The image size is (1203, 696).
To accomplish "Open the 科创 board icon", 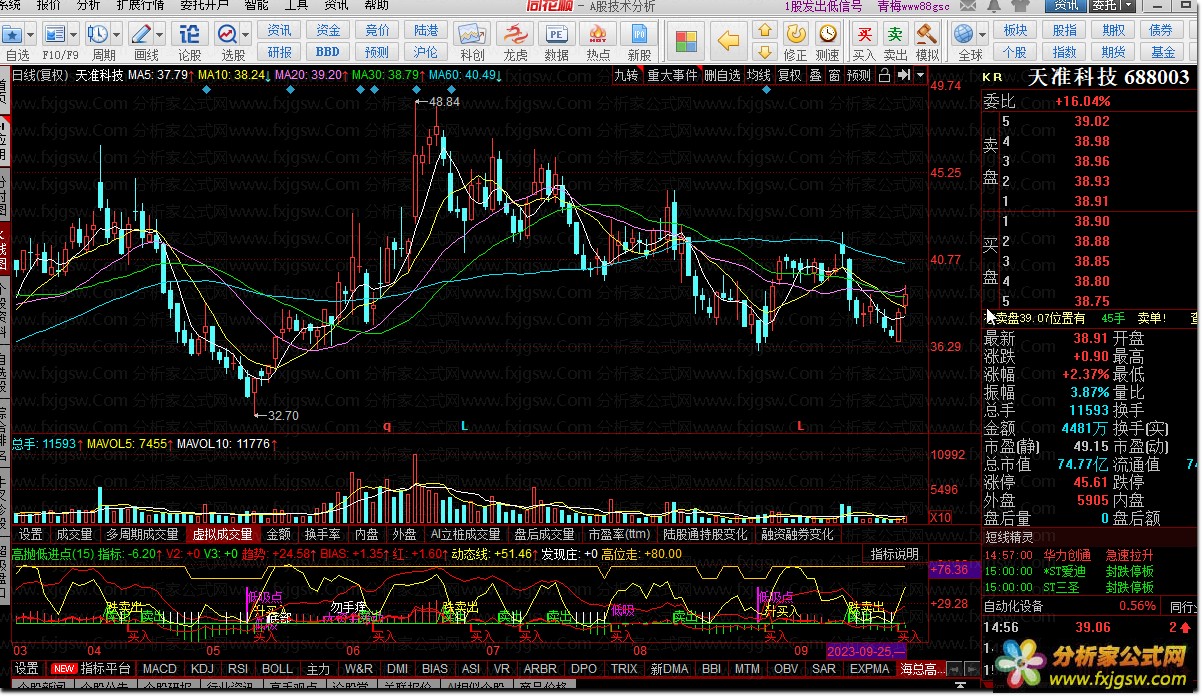I will [x=473, y=35].
